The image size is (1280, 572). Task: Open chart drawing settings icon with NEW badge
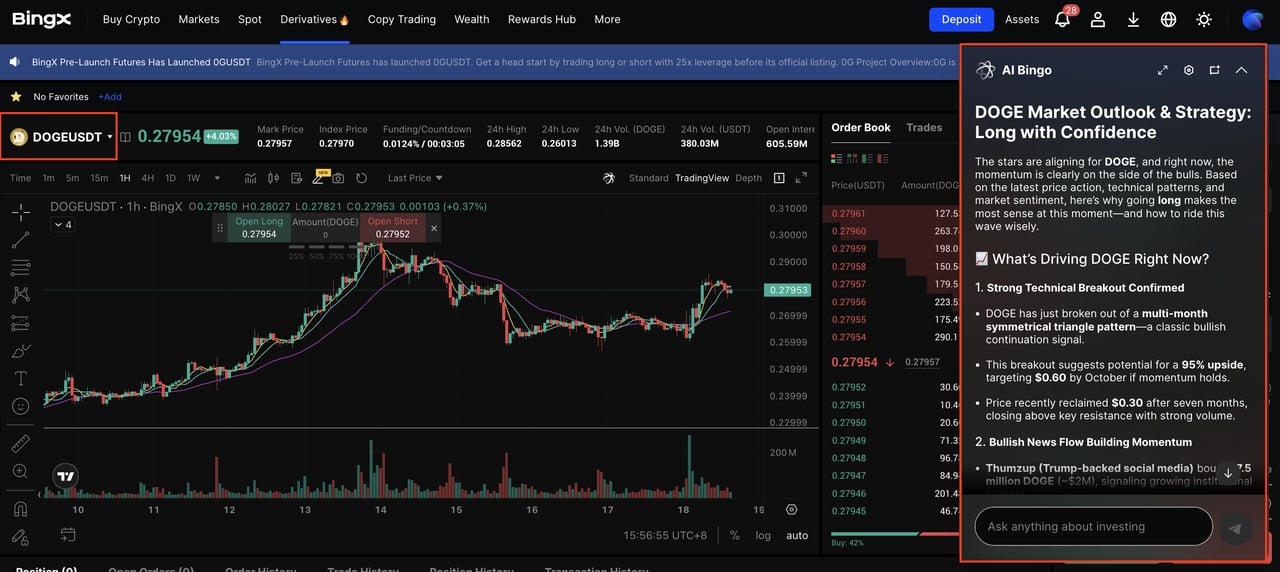coord(297,178)
